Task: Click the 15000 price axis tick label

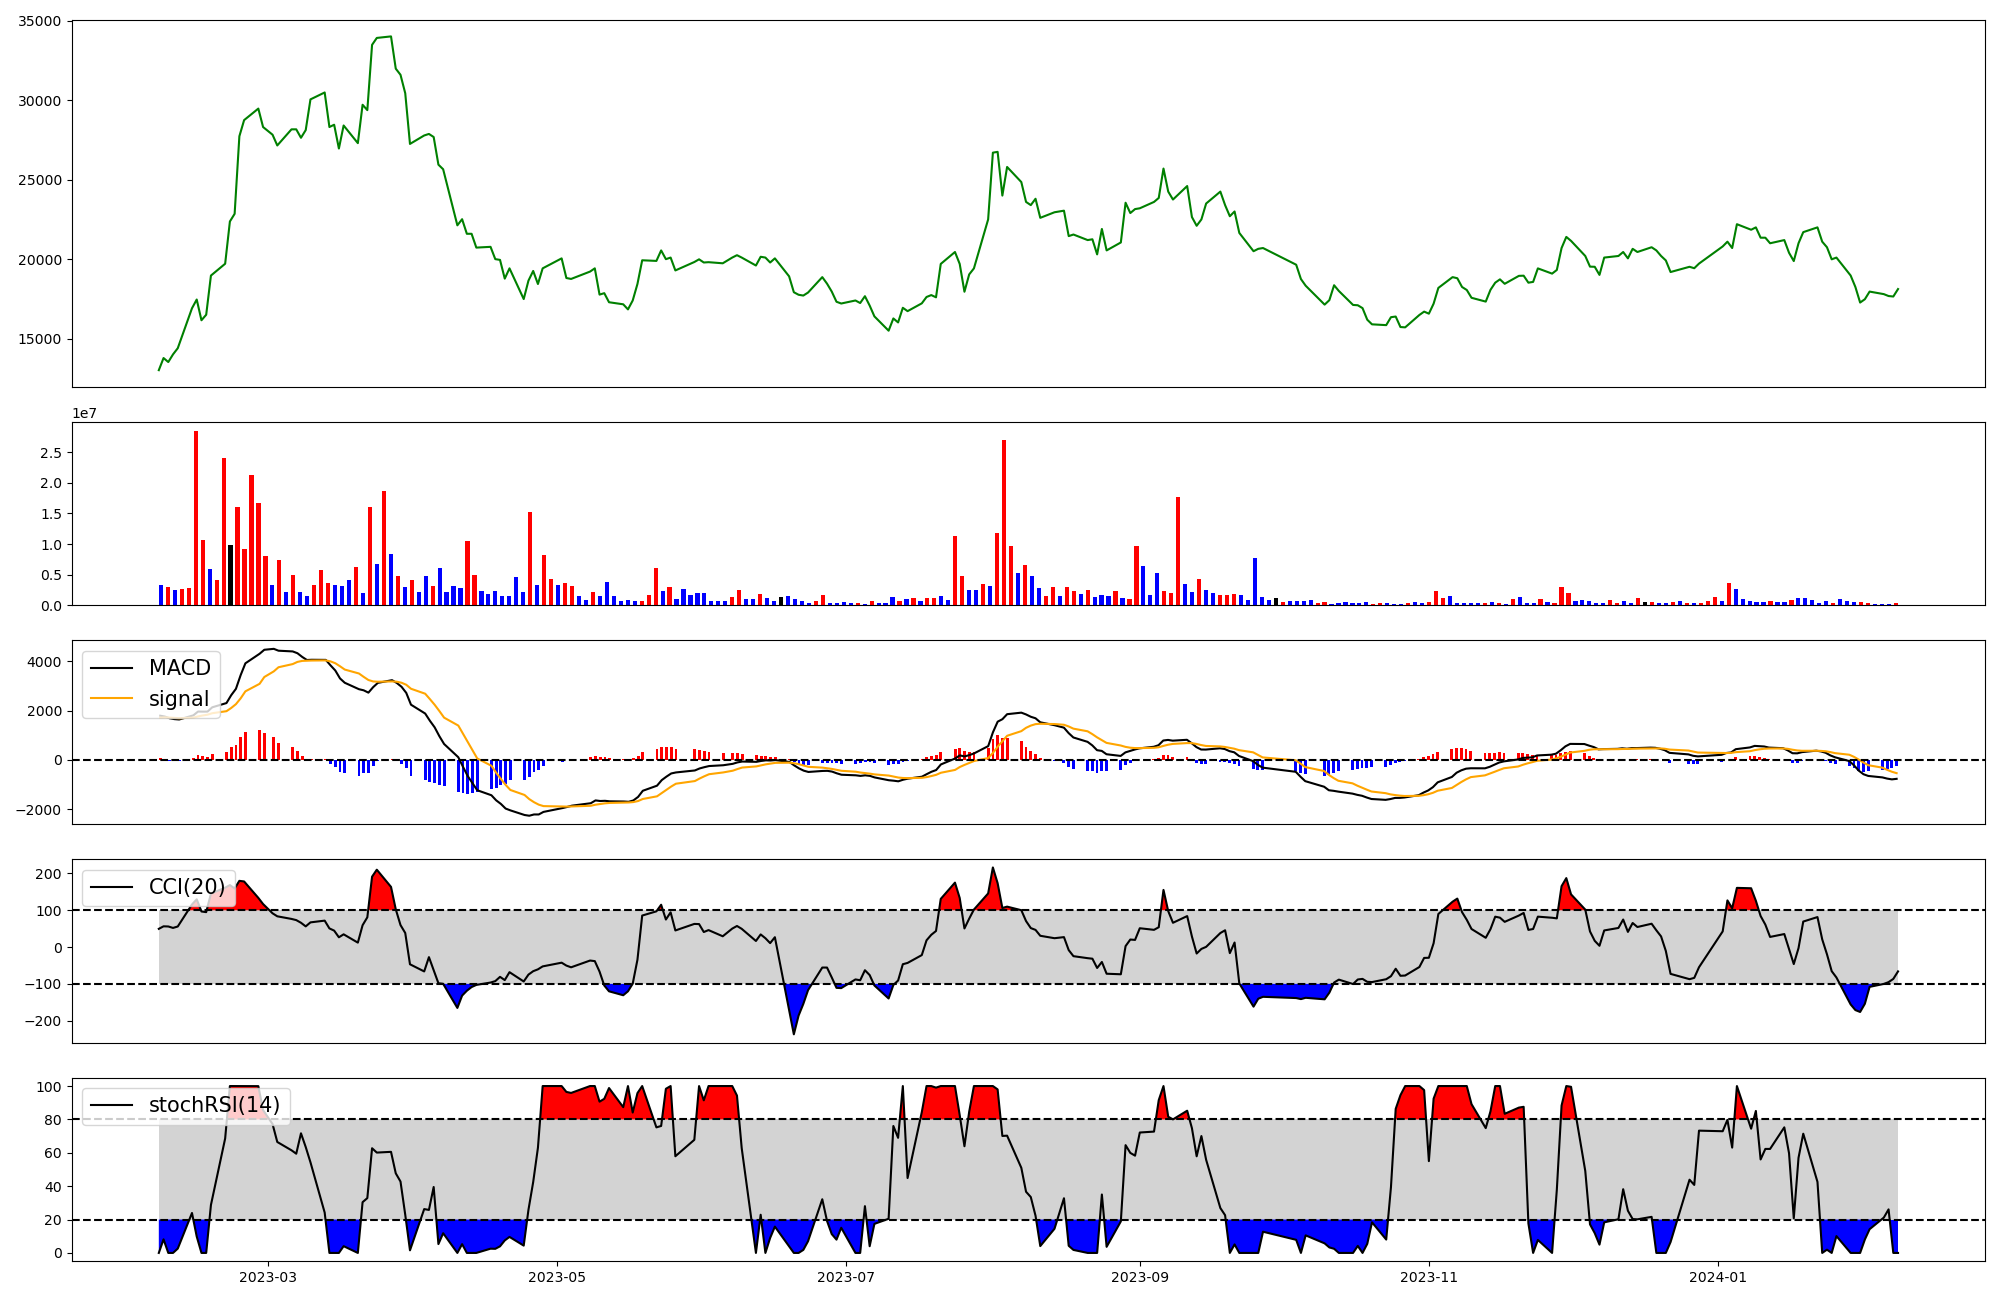Action: [40, 339]
